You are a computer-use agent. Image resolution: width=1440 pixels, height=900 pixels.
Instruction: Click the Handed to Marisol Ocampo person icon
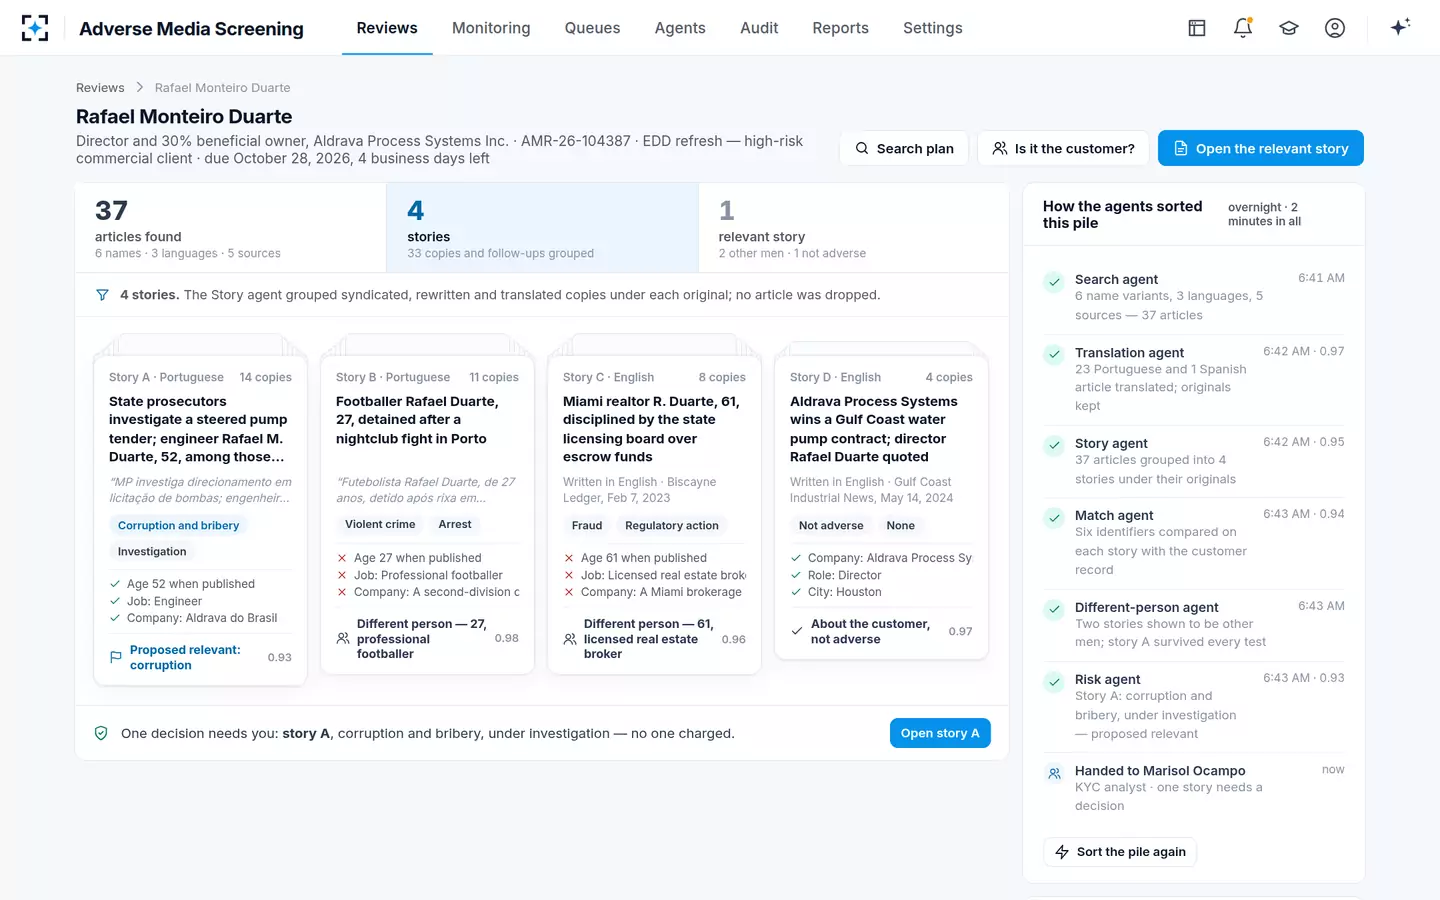point(1054,773)
